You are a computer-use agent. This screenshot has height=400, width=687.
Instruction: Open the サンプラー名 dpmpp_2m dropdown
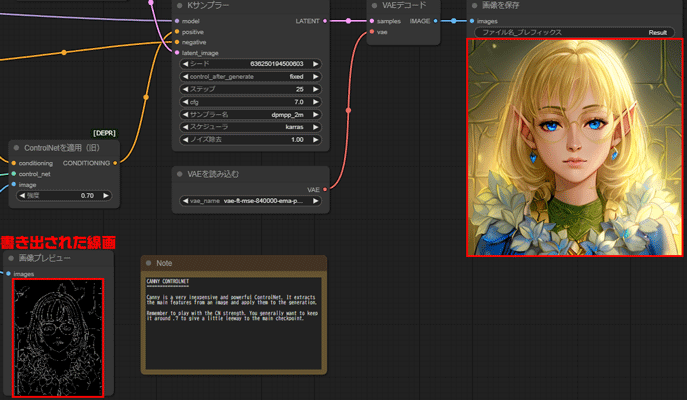[x=250, y=114]
